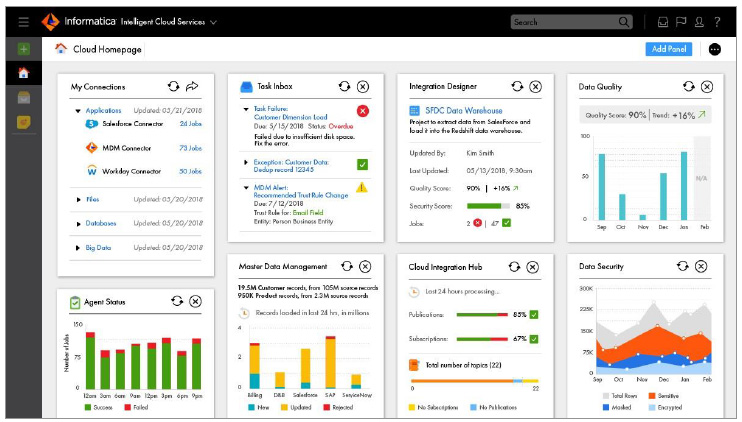
Task: Close the Data Quality panel
Action: tap(707, 87)
